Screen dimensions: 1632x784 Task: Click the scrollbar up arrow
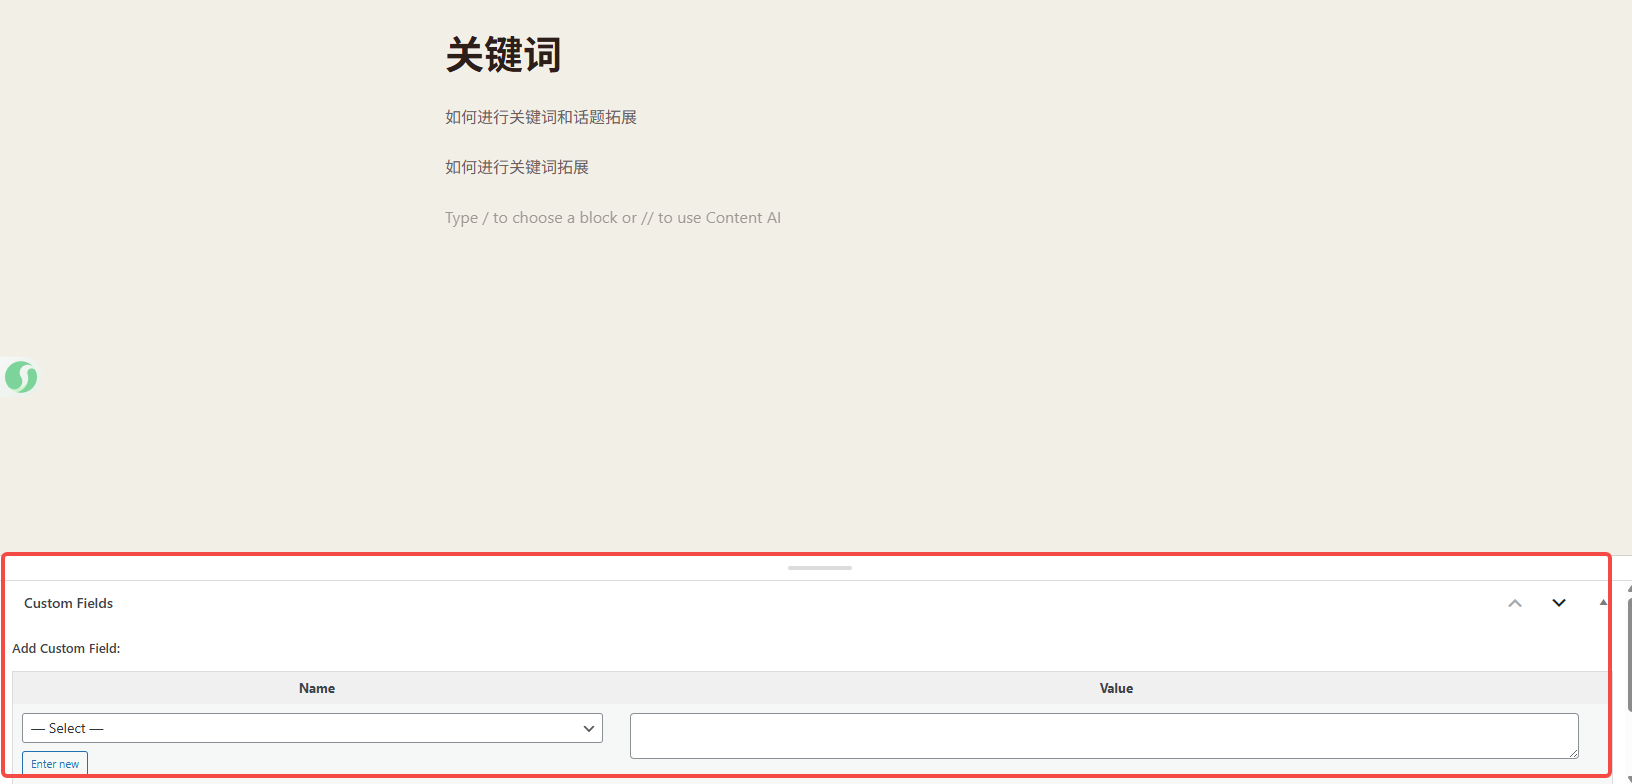(x=1629, y=590)
